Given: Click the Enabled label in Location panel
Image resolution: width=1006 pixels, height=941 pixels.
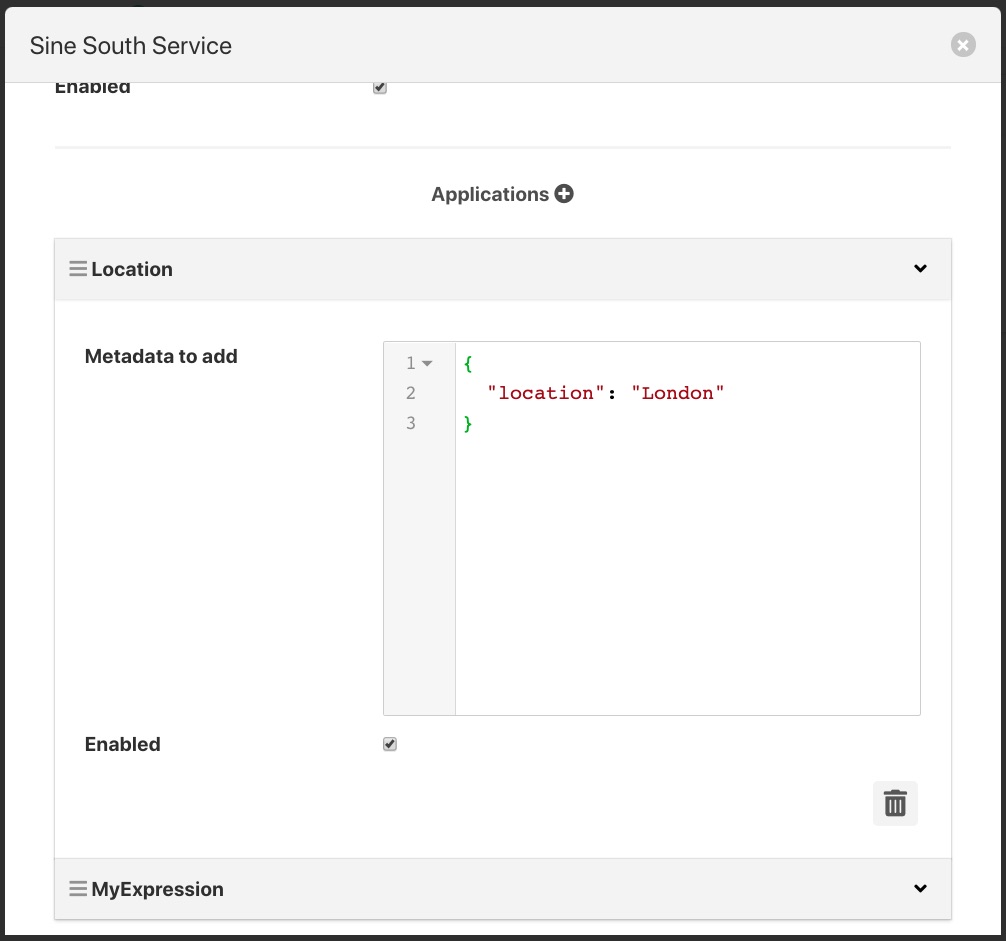Looking at the screenshot, I should point(122,744).
